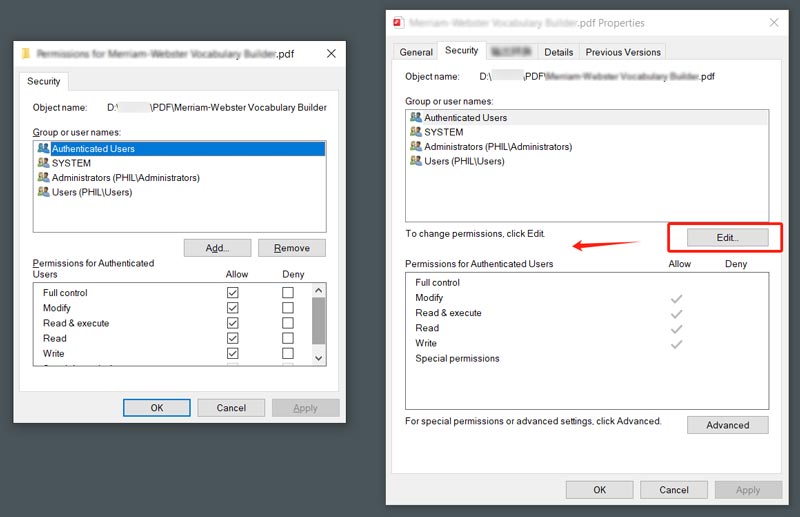Check Deny box for Modify

(288, 308)
